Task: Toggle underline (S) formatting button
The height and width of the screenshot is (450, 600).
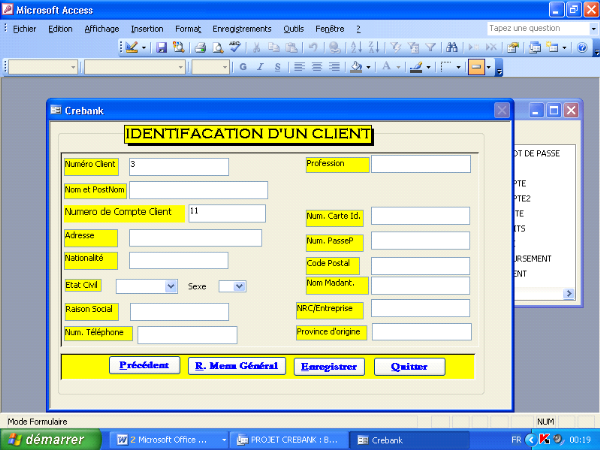Action: [277, 67]
